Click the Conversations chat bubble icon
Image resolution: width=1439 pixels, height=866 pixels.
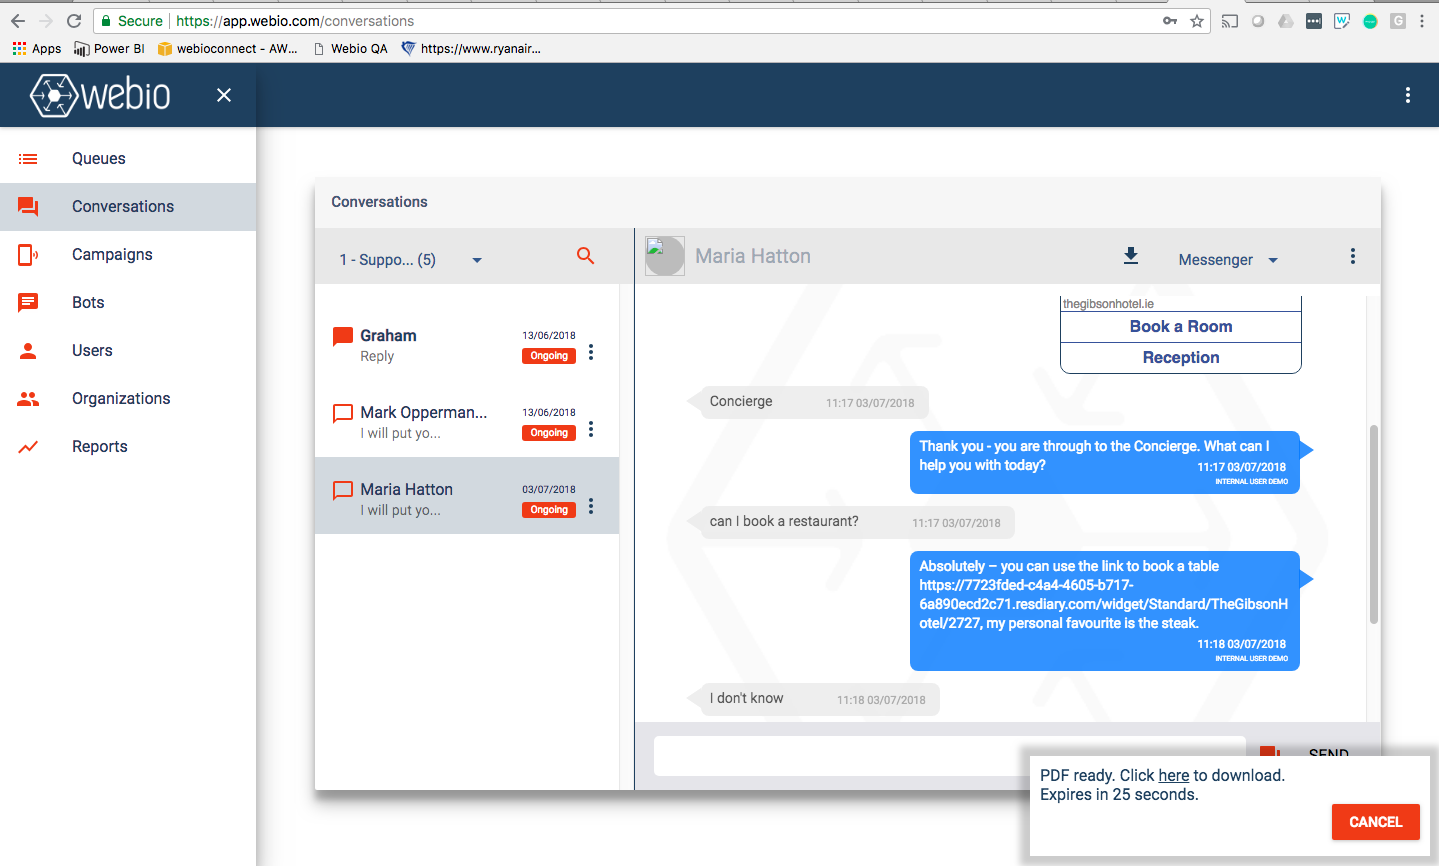click(28, 207)
